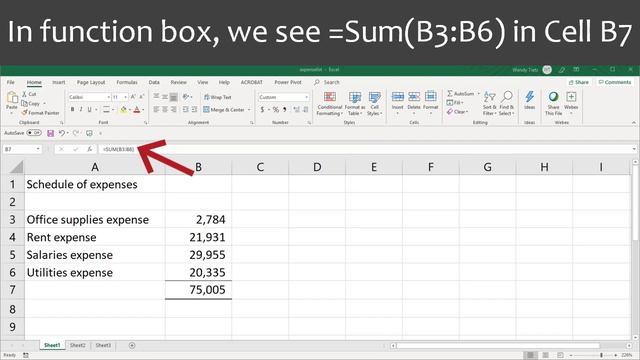The image size is (640, 360).
Task: Click the Cut scissors command
Action: (29, 94)
